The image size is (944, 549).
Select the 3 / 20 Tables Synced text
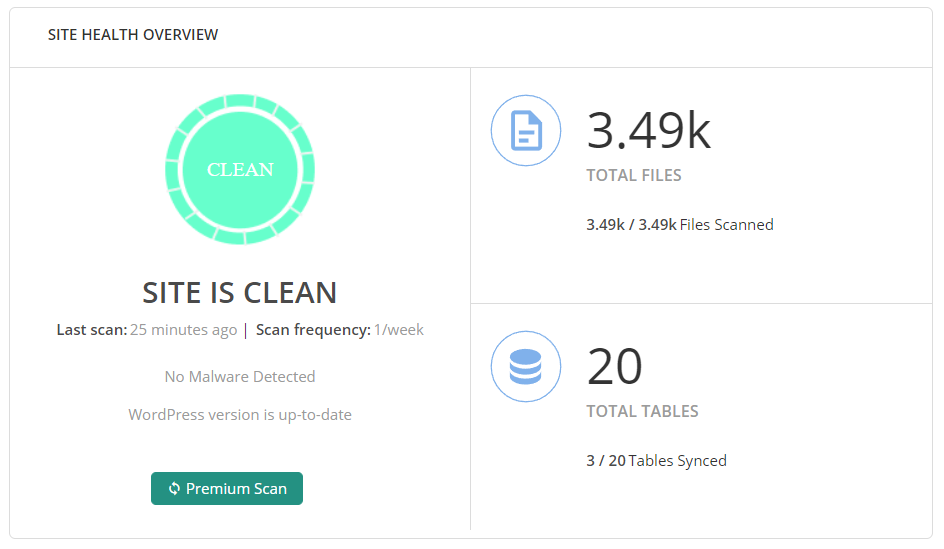coord(656,461)
